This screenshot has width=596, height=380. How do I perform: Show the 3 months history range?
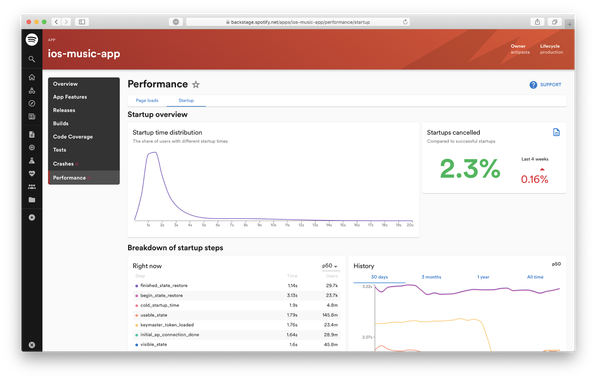coord(431,277)
